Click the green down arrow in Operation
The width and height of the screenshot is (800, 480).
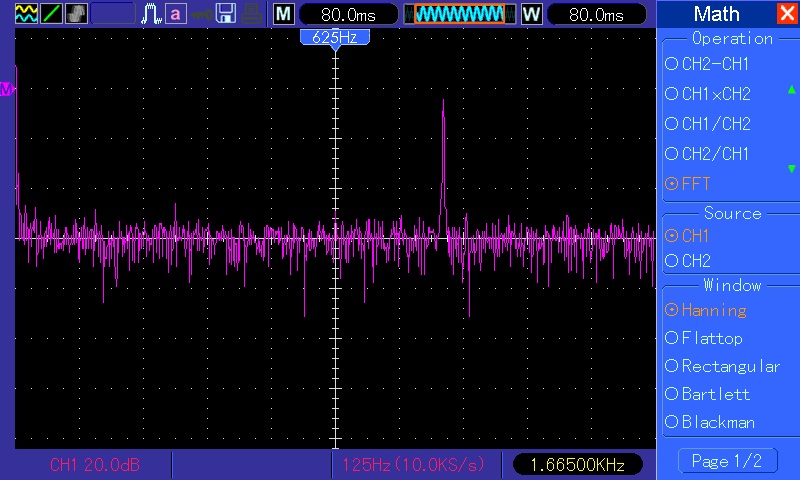pos(791,169)
